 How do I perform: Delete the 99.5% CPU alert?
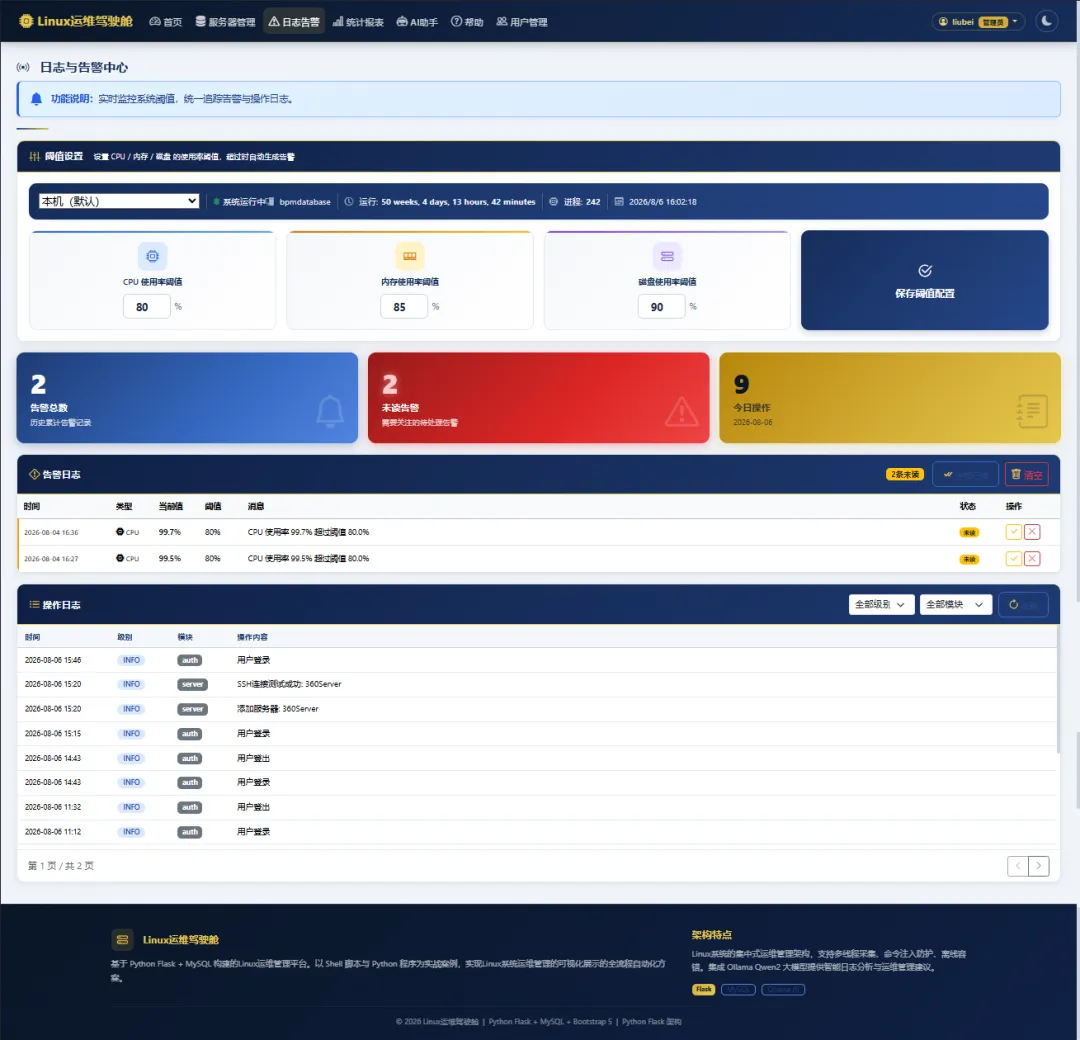[1032, 559]
